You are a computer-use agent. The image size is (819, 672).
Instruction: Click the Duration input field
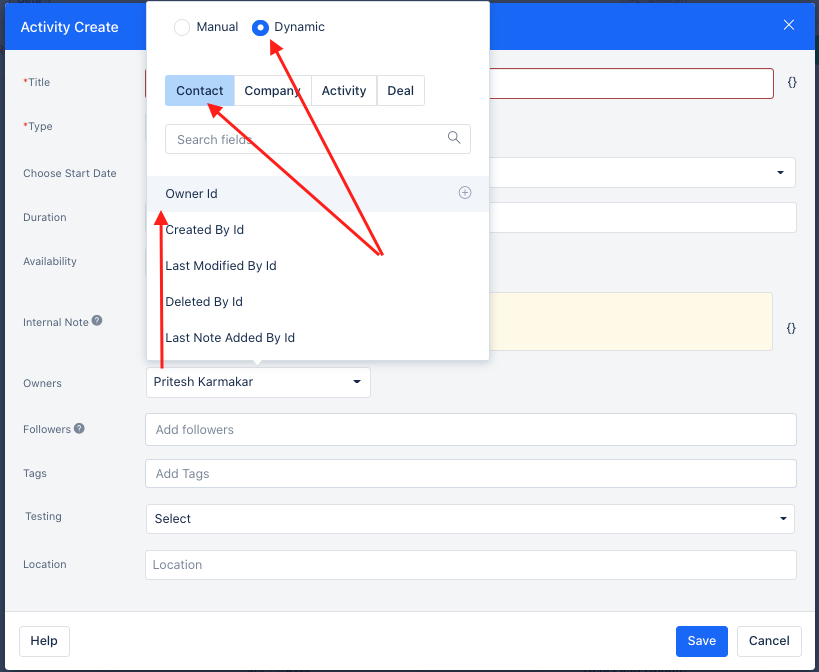[x=642, y=217]
